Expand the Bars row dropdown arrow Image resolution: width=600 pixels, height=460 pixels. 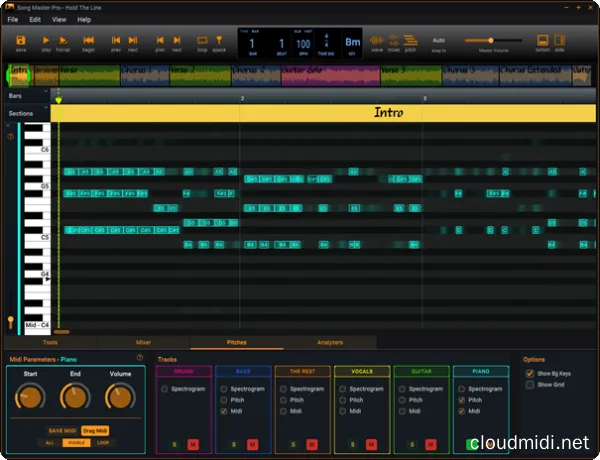pyautogui.click(x=46, y=91)
